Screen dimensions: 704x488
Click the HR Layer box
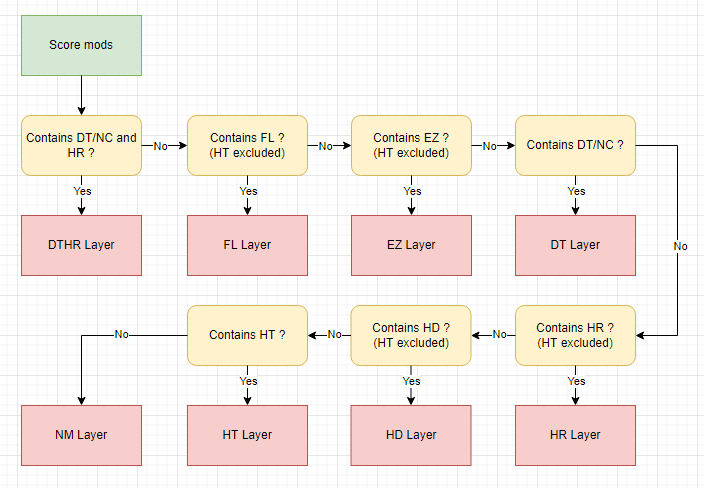pyautogui.click(x=575, y=435)
